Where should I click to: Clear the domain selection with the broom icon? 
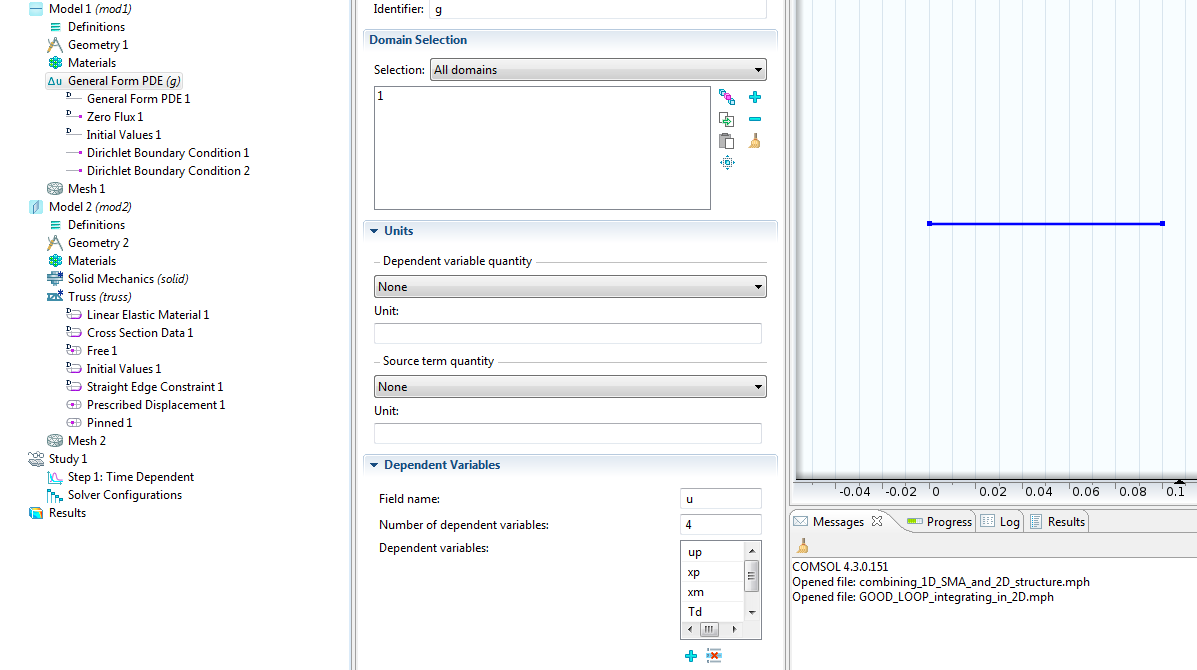[755, 141]
